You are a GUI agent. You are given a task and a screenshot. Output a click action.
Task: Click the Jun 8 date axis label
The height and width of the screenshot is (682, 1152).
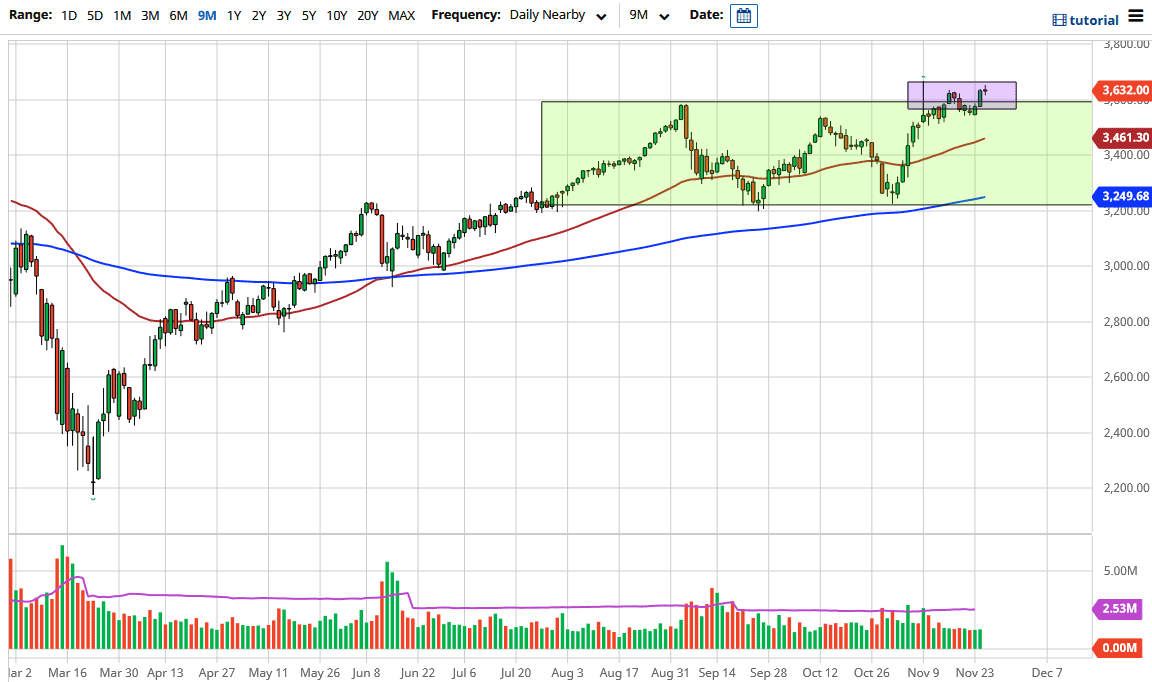pyautogui.click(x=366, y=672)
